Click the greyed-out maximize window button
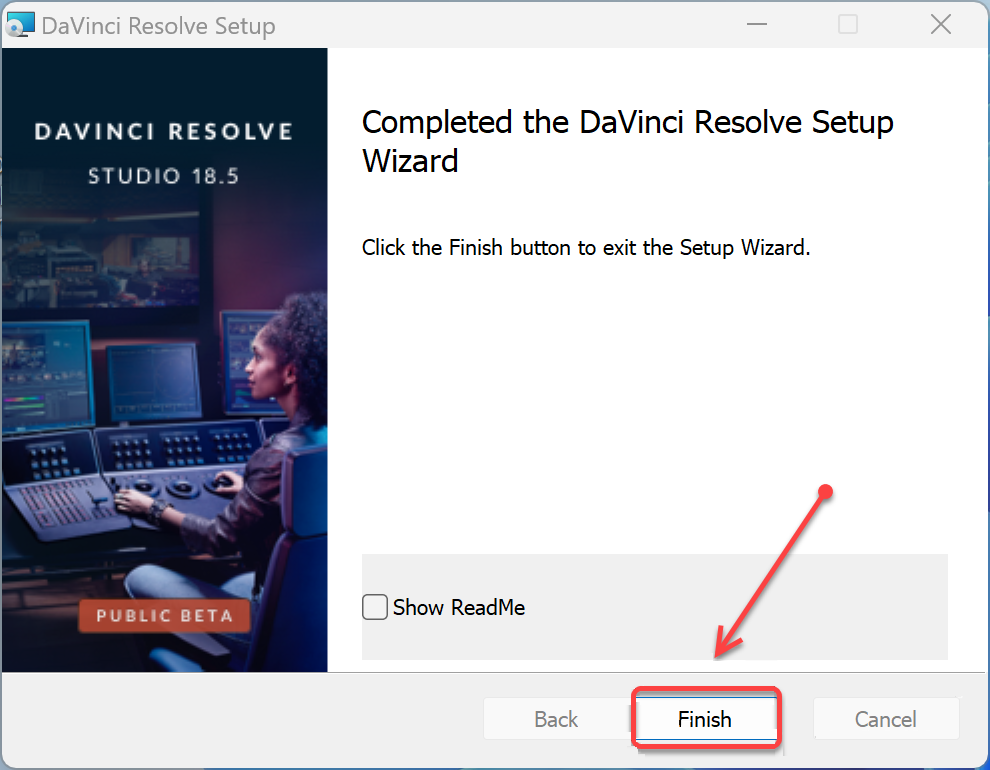This screenshot has height=770, width=990. point(847,25)
